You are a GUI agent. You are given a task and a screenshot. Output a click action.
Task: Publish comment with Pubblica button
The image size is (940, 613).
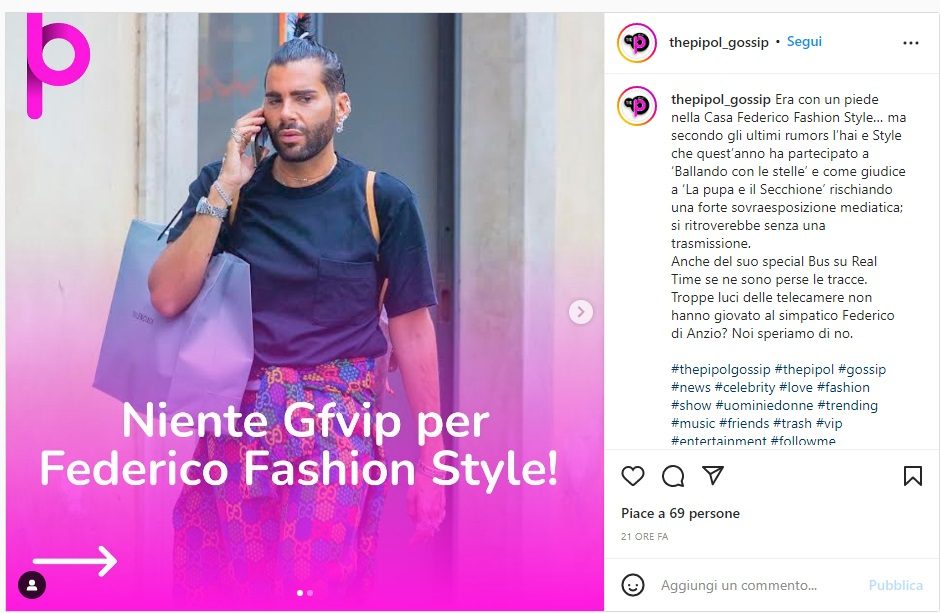tap(896, 585)
